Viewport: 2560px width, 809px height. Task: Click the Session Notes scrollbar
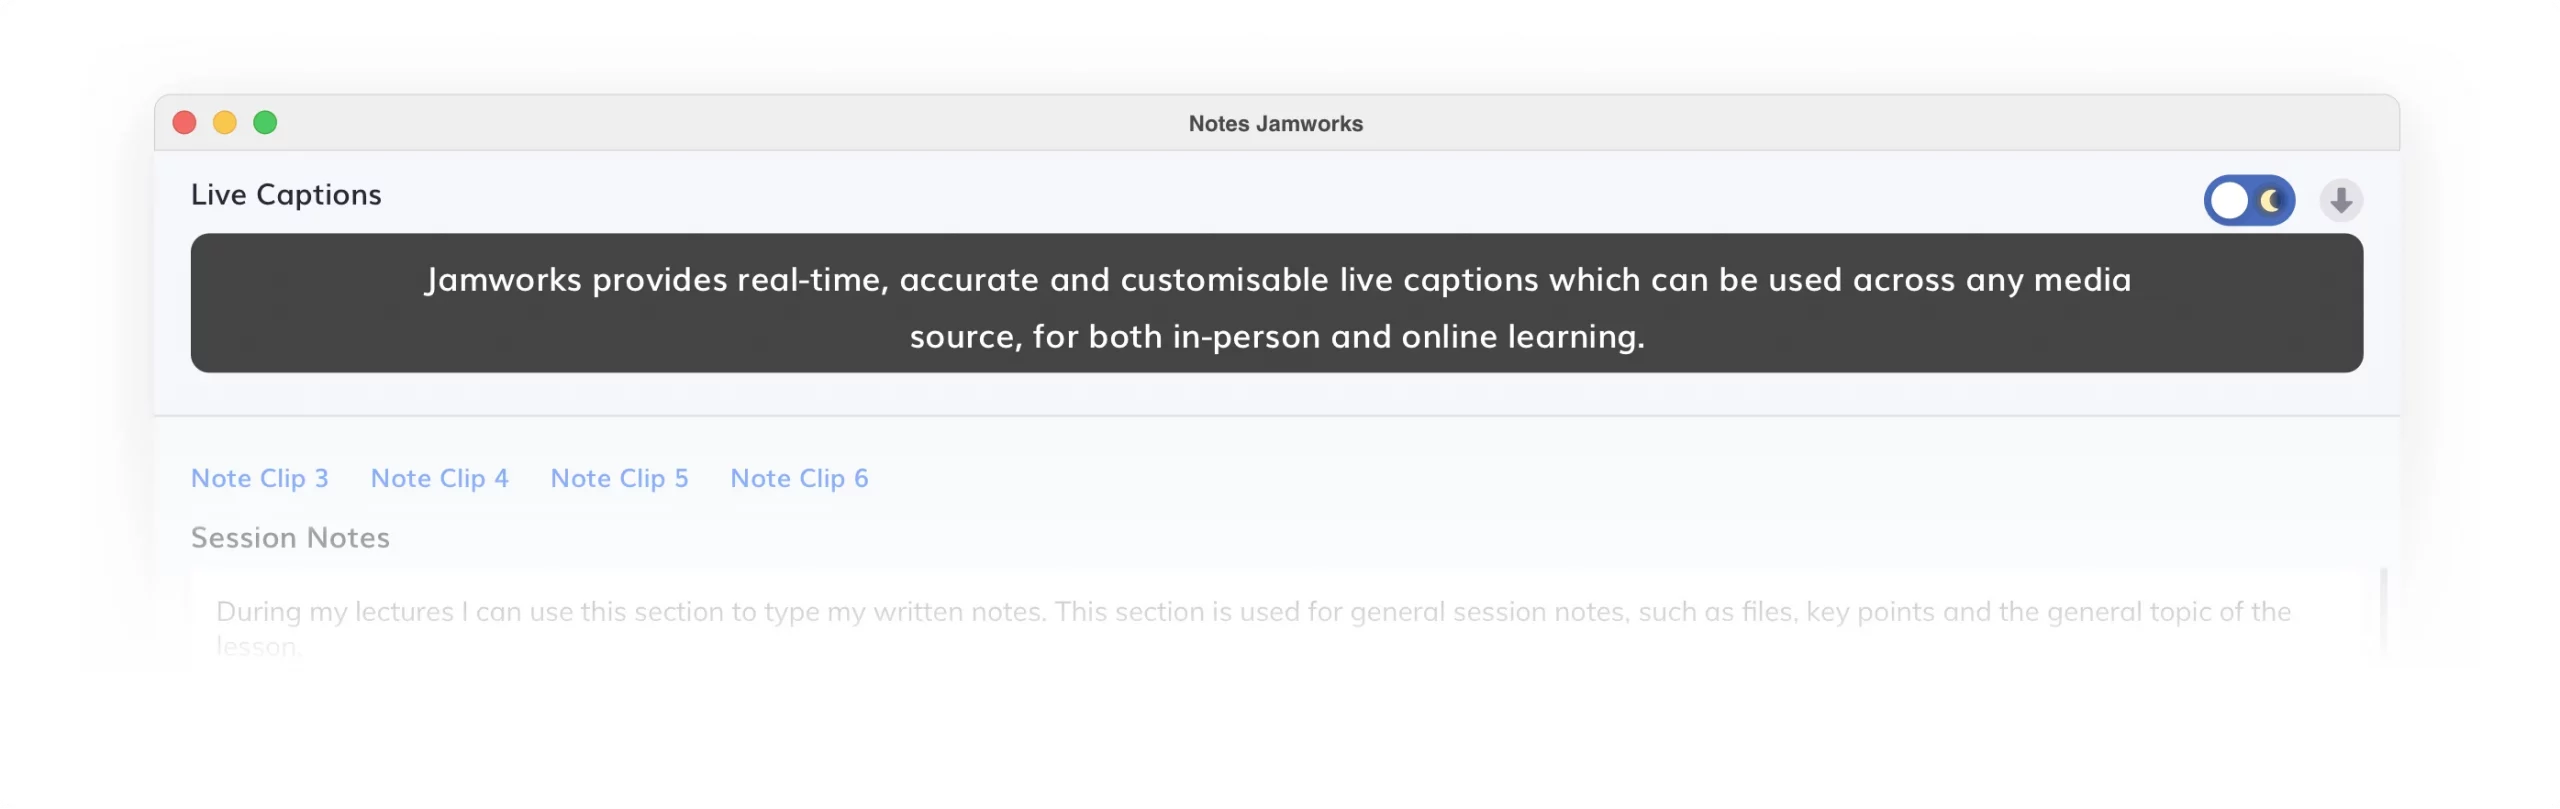[x=2383, y=610]
